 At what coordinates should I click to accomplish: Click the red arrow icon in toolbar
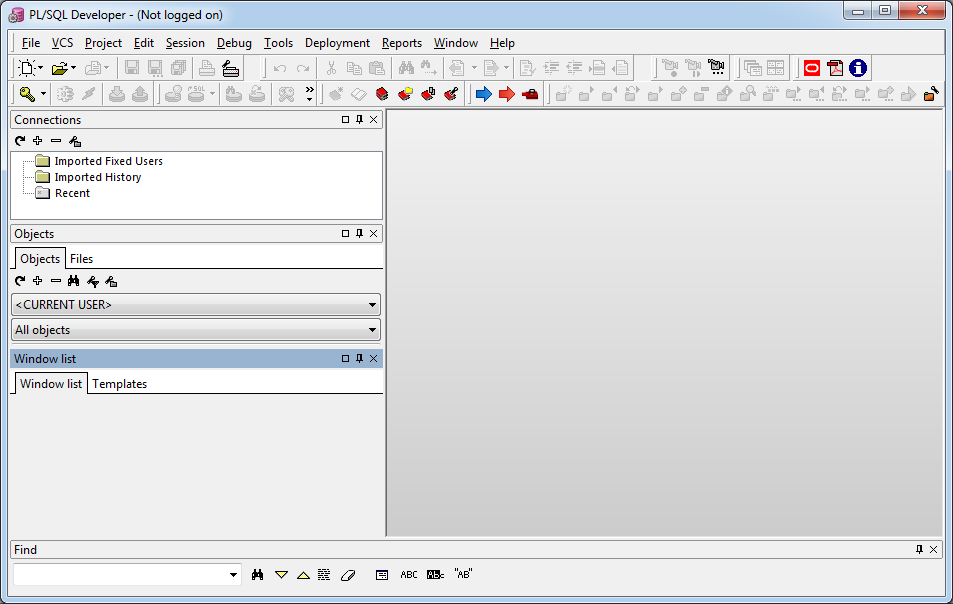click(x=507, y=94)
